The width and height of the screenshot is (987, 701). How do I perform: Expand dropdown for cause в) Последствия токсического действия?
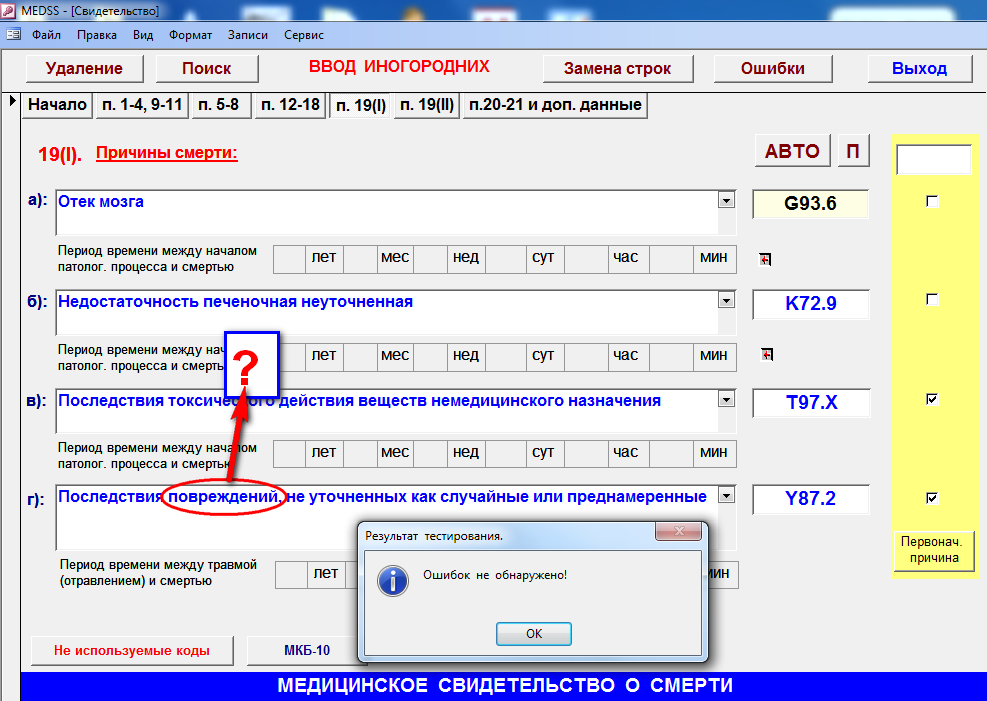pyautogui.click(x=726, y=400)
